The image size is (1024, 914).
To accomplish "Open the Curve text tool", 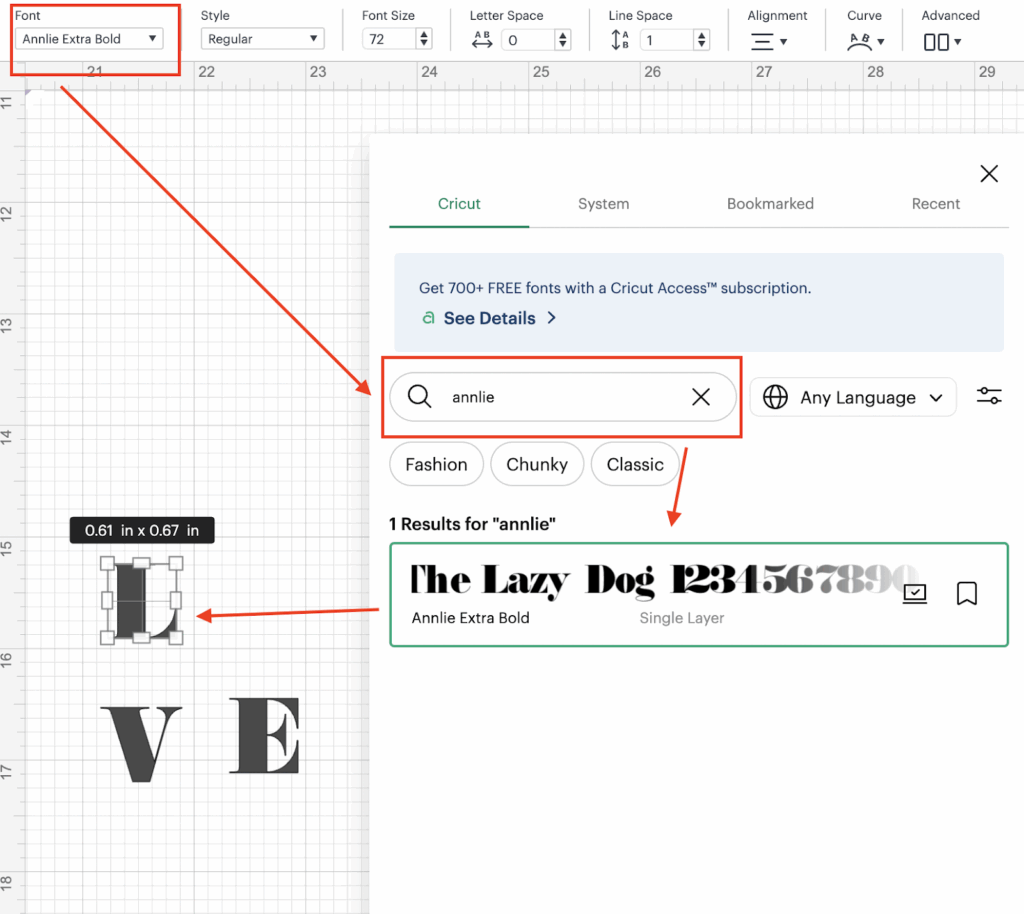I will point(865,41).
